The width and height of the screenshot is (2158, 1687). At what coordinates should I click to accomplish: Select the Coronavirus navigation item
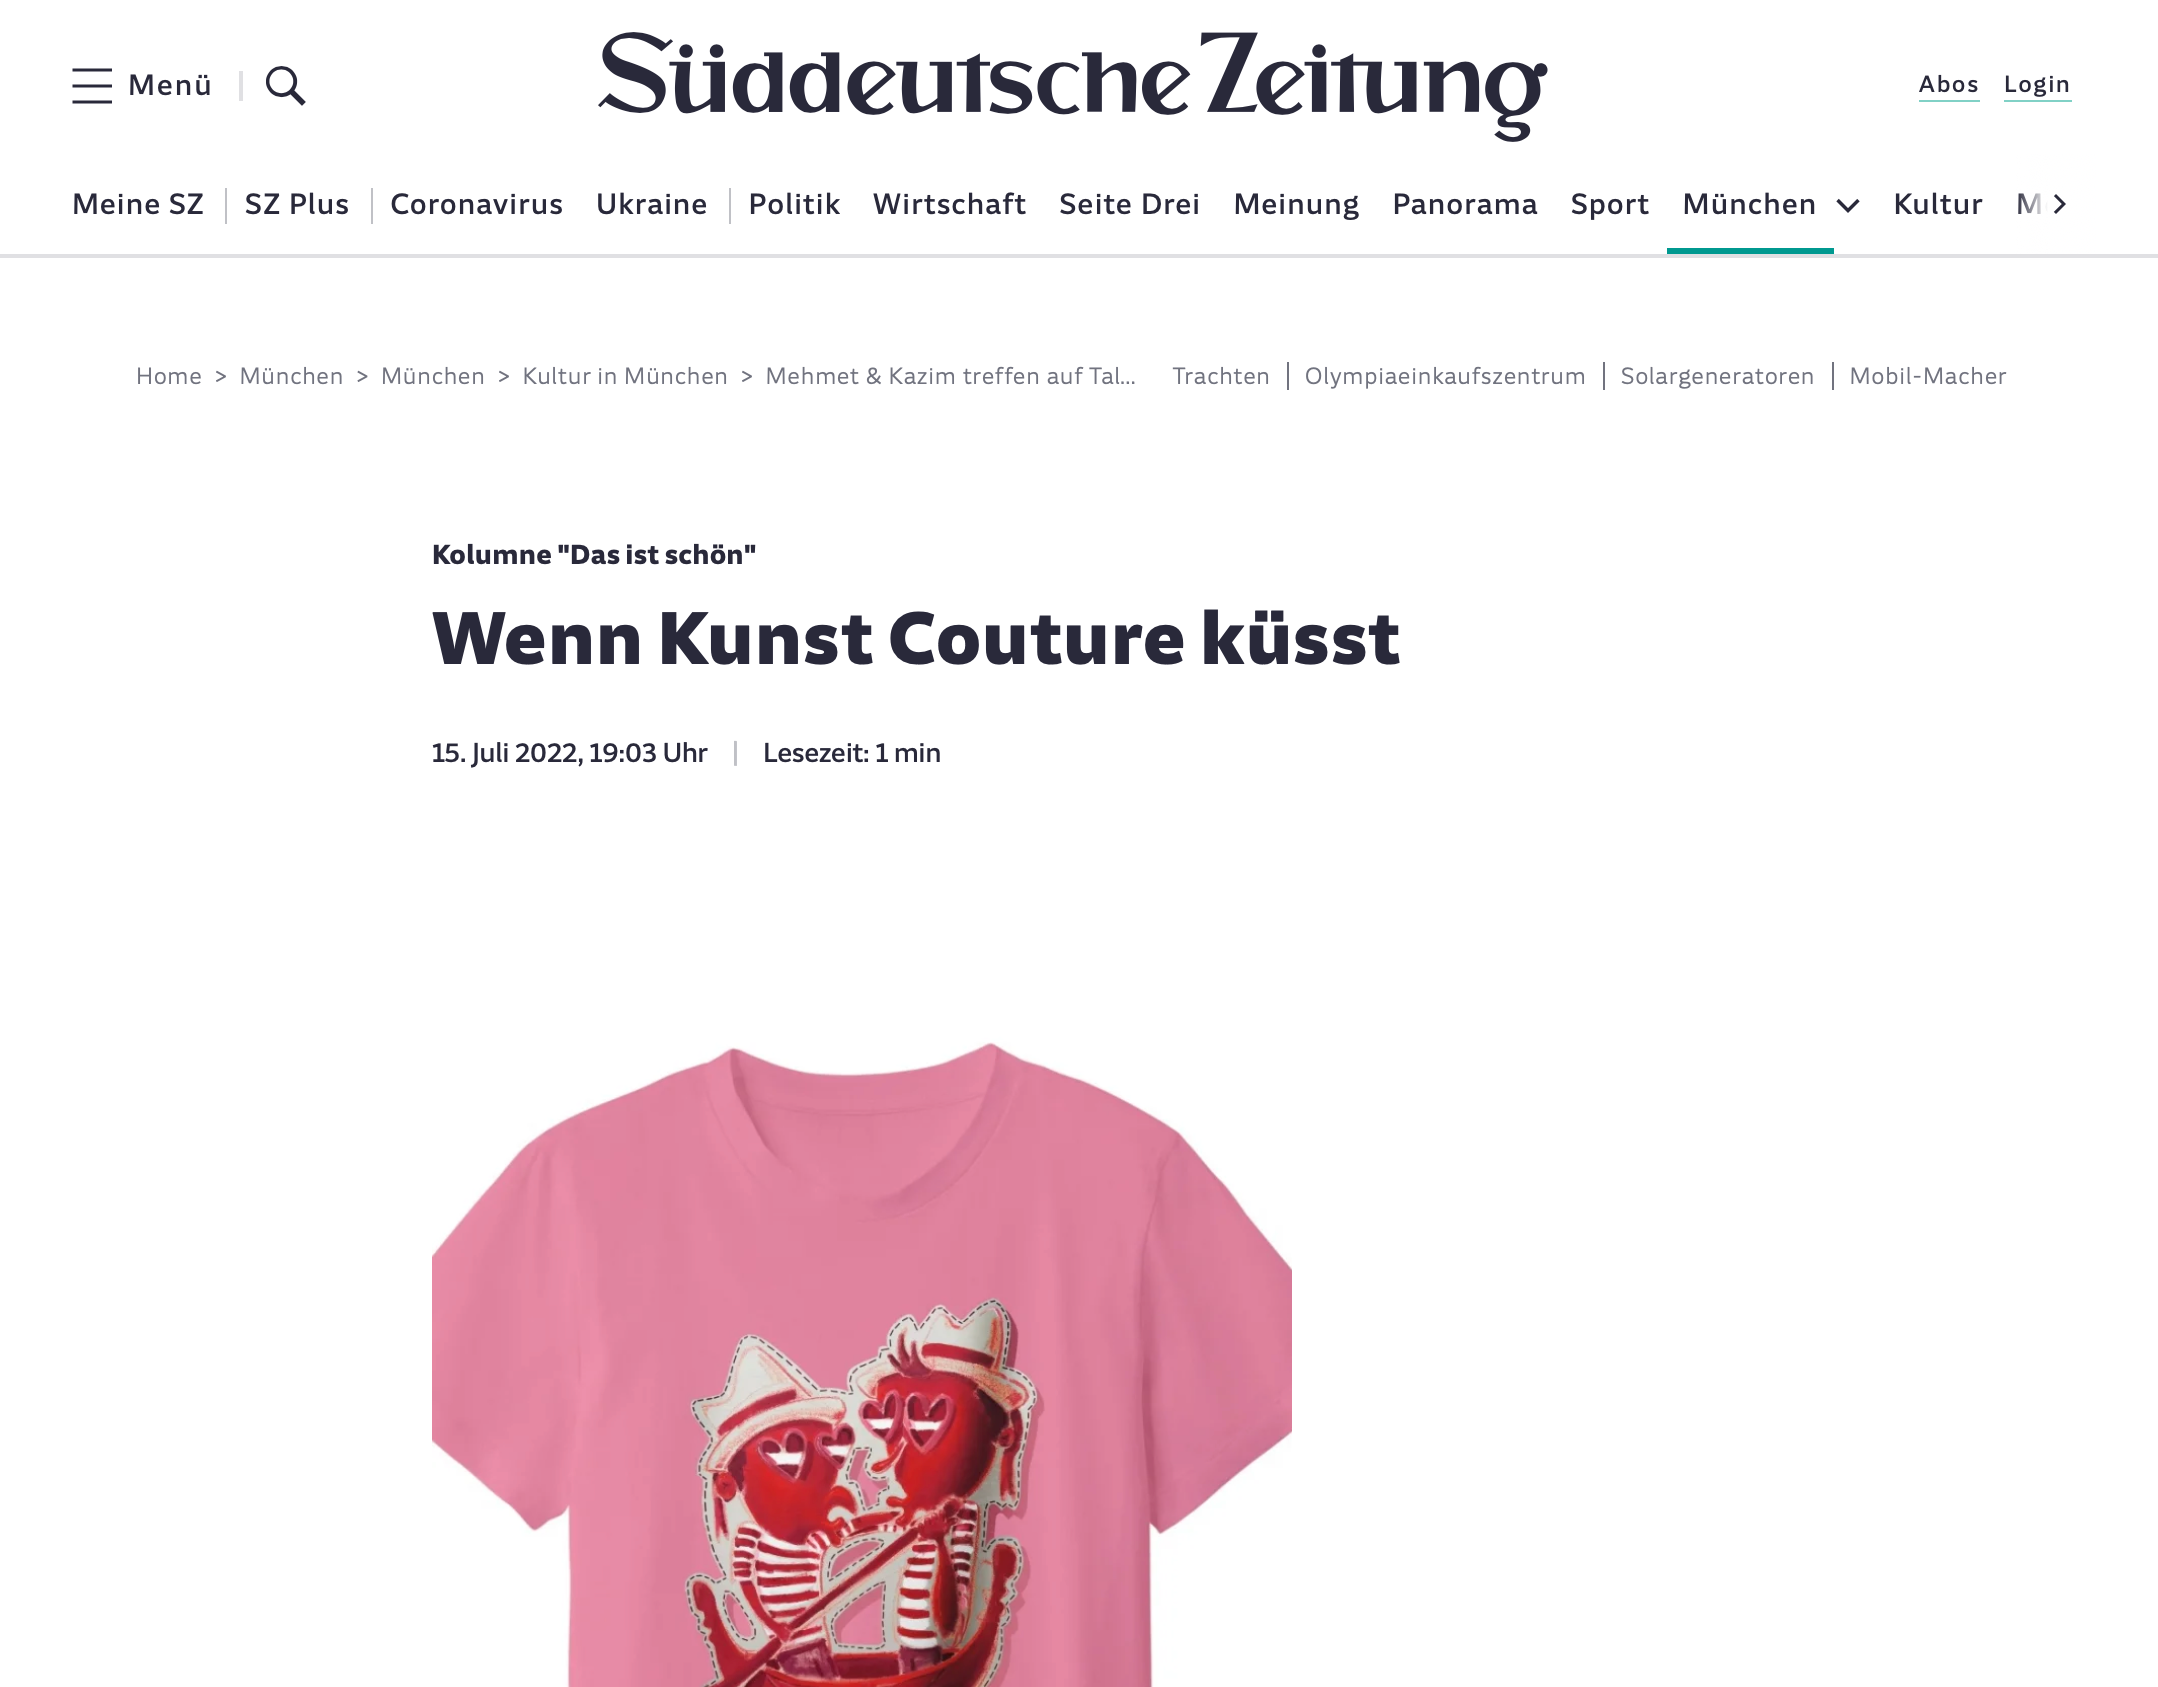[x=476, y=204]
